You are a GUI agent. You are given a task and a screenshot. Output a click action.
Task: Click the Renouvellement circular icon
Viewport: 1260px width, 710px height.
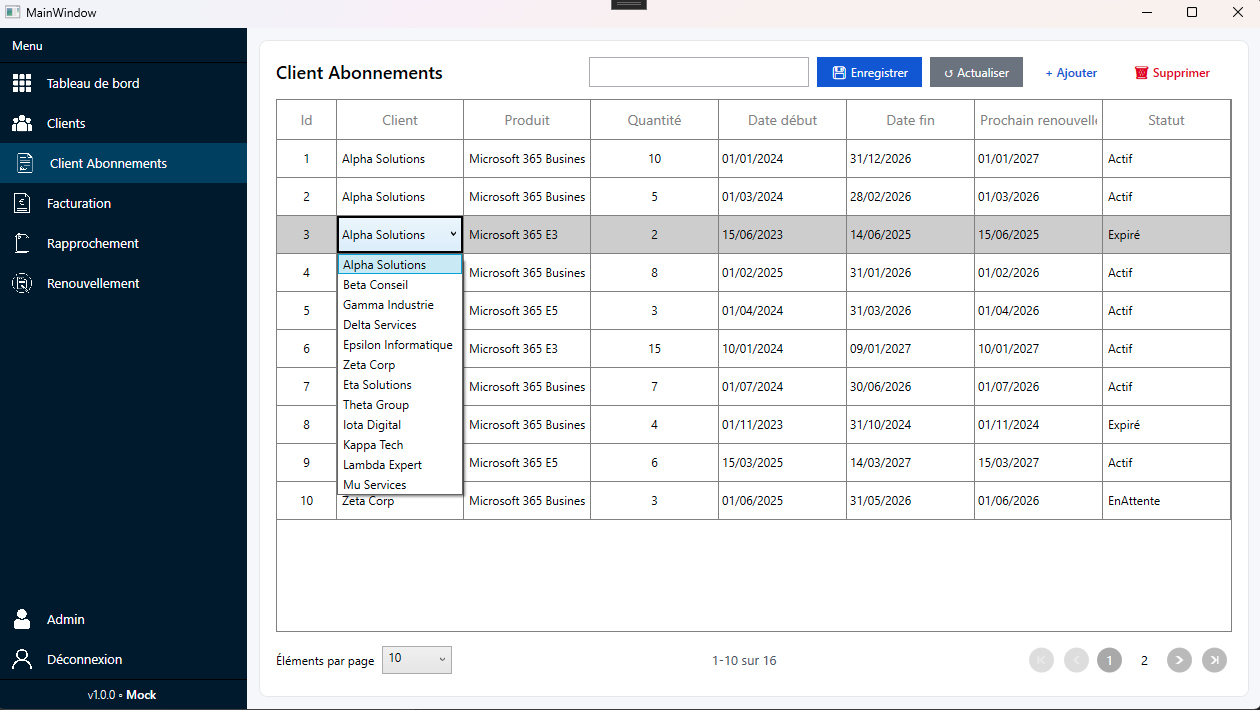tap(22, 283)
